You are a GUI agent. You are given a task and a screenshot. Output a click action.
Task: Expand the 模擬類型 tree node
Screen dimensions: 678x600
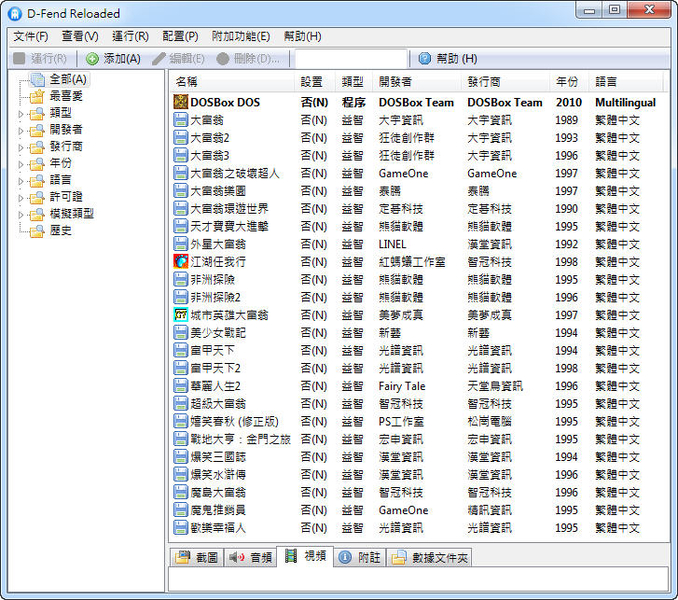tap(20, 215)
